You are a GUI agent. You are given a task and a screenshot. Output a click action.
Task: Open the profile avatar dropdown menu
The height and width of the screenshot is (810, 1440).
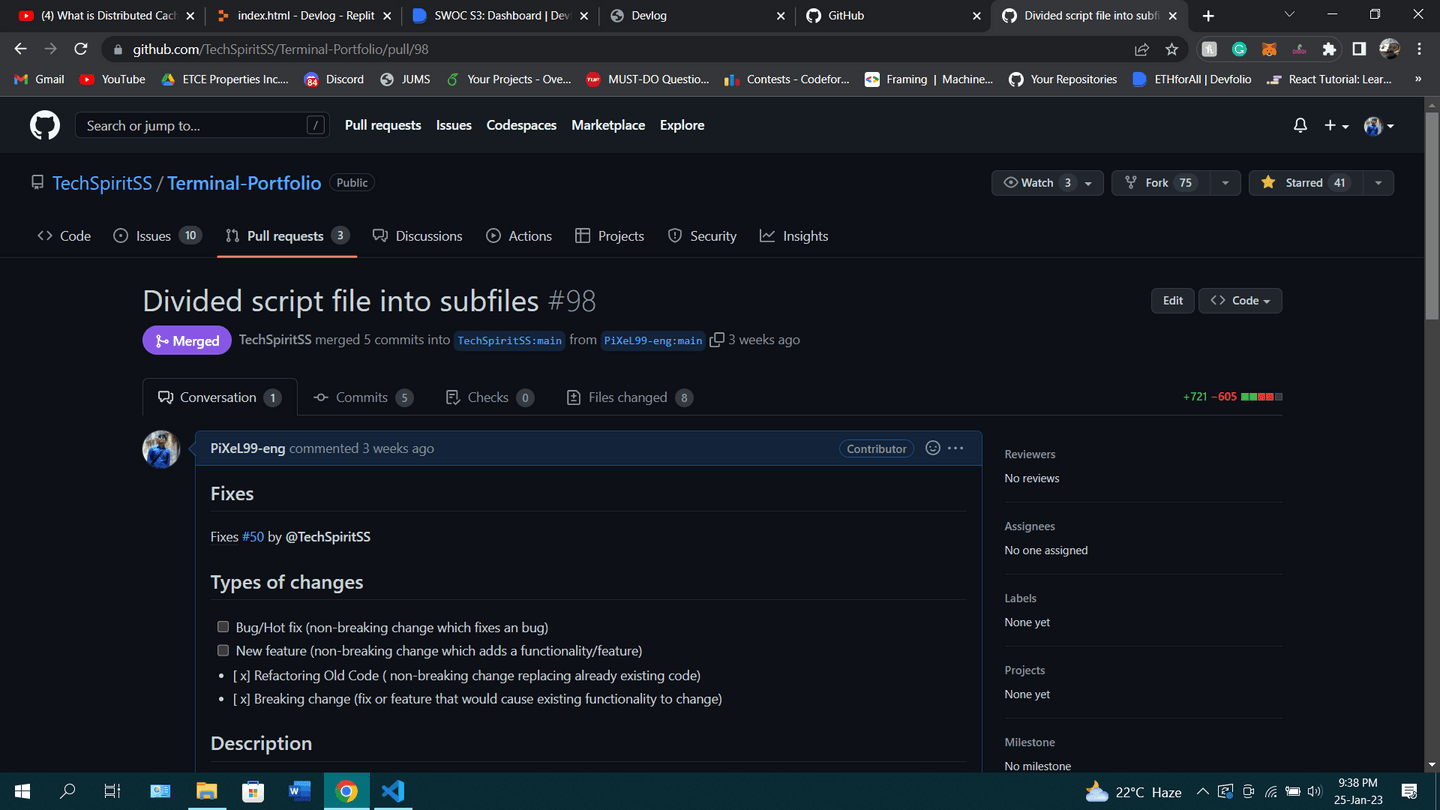coord(1379,125)
